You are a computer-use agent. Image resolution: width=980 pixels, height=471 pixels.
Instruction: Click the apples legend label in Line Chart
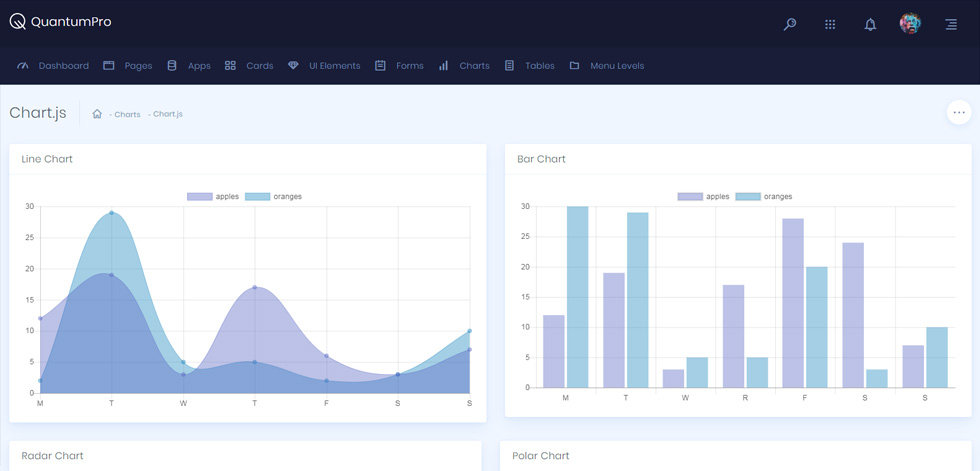[227, 196]
